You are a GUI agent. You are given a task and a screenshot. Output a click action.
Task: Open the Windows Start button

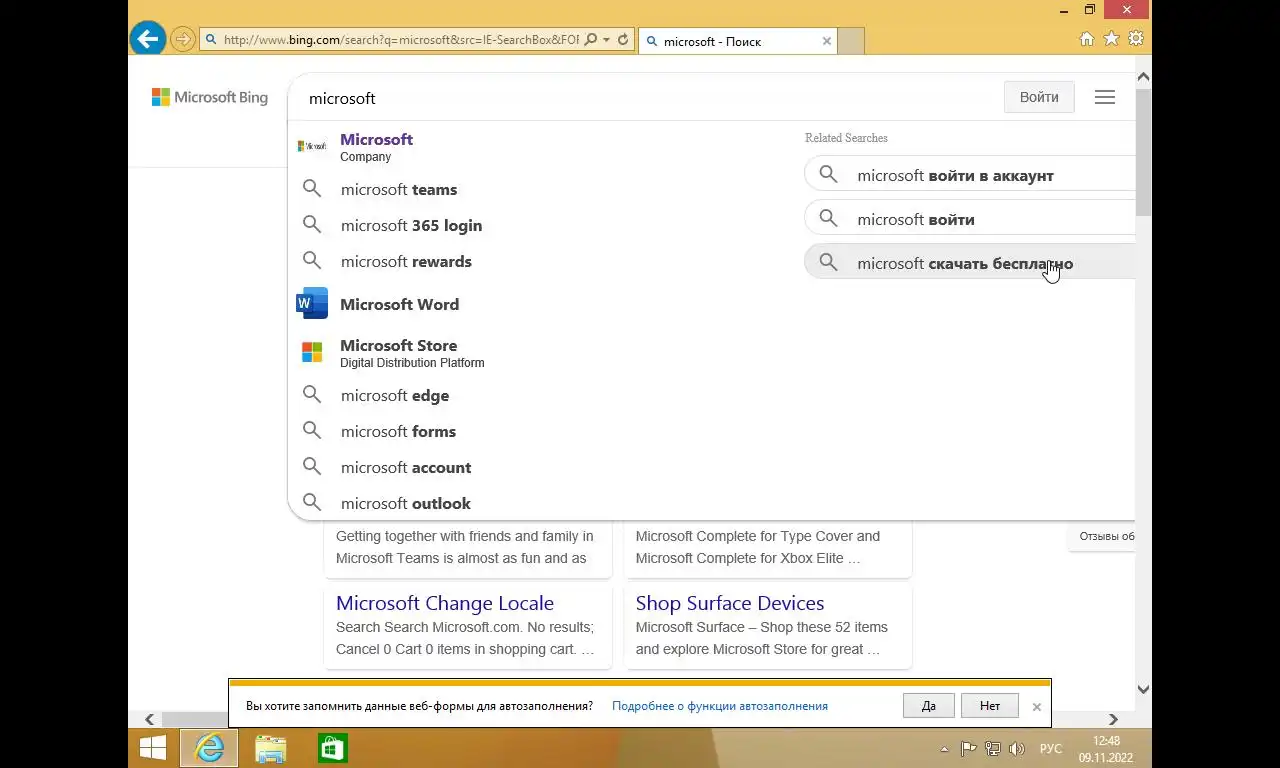(153, 748)
